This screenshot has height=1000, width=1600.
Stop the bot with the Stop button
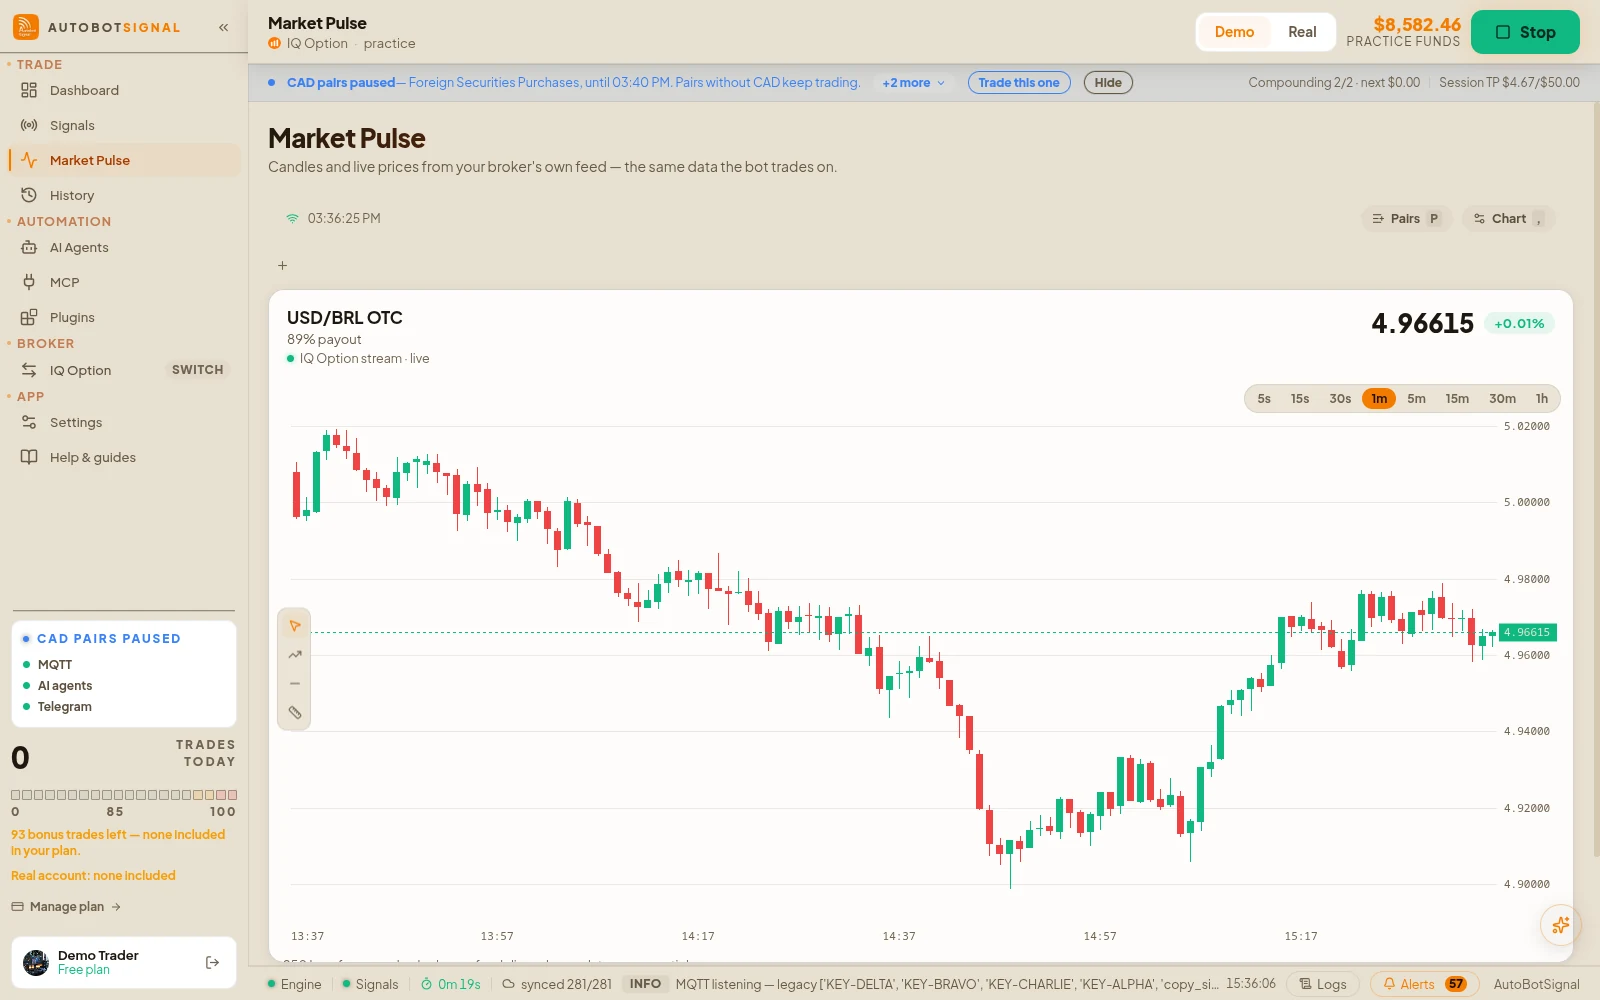pos(1525,32)
